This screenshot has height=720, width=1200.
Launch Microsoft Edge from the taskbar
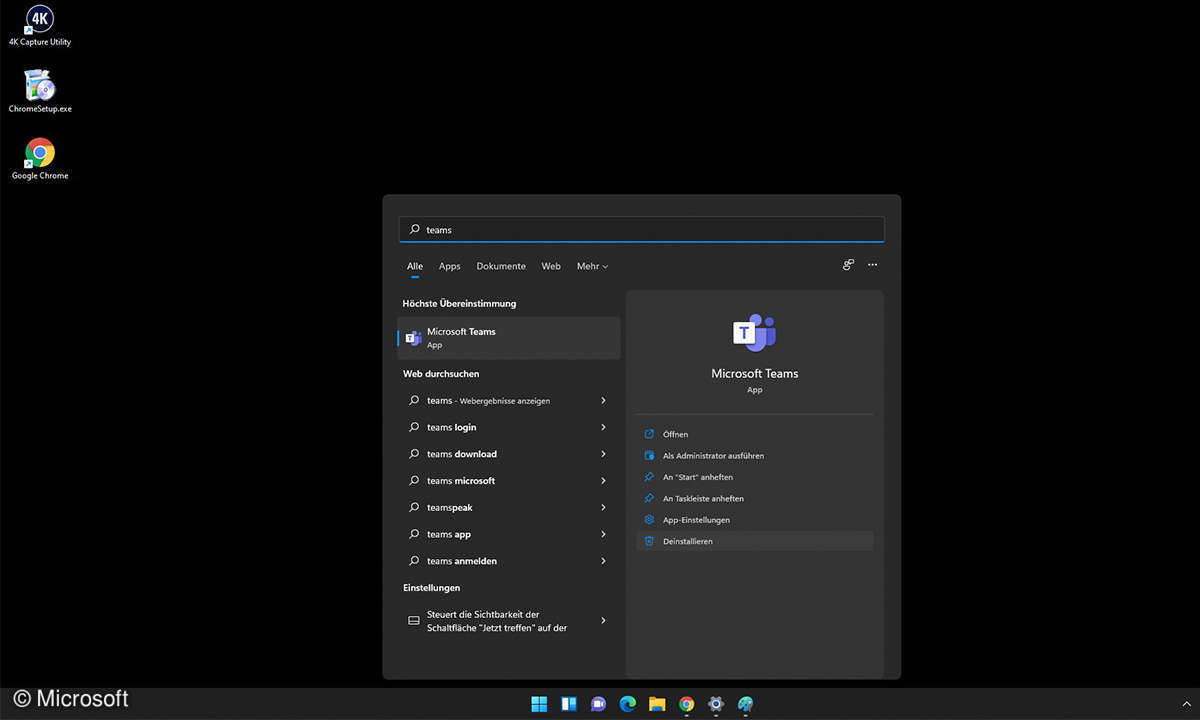click(628, 704)
